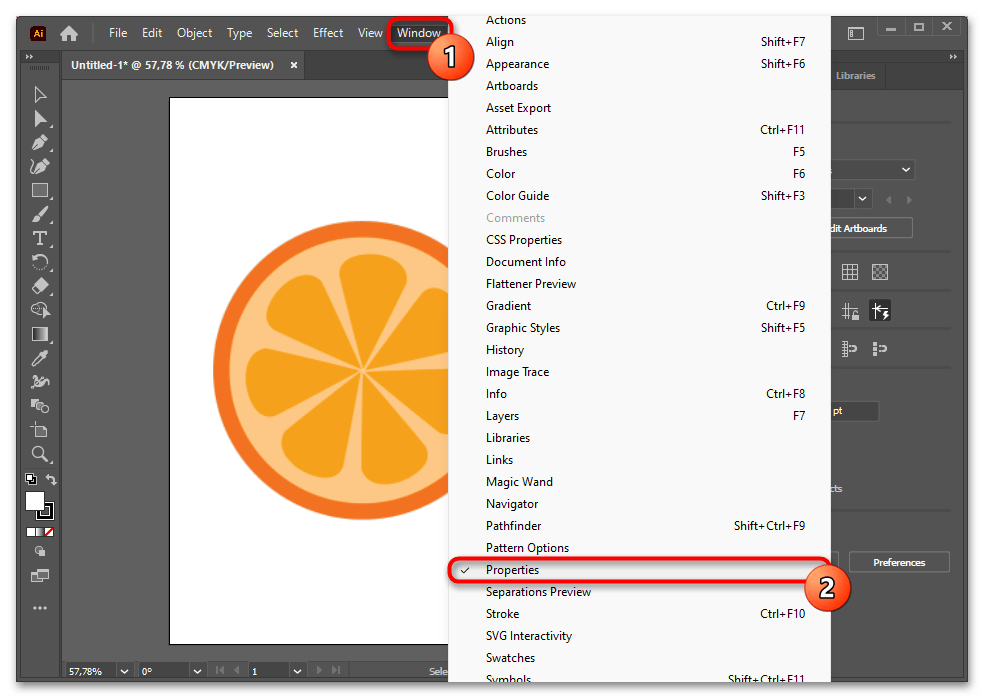Viewport: 984px width, 698px height.
Task: Click the Preferences button
Action: click(x=898, y=562)
